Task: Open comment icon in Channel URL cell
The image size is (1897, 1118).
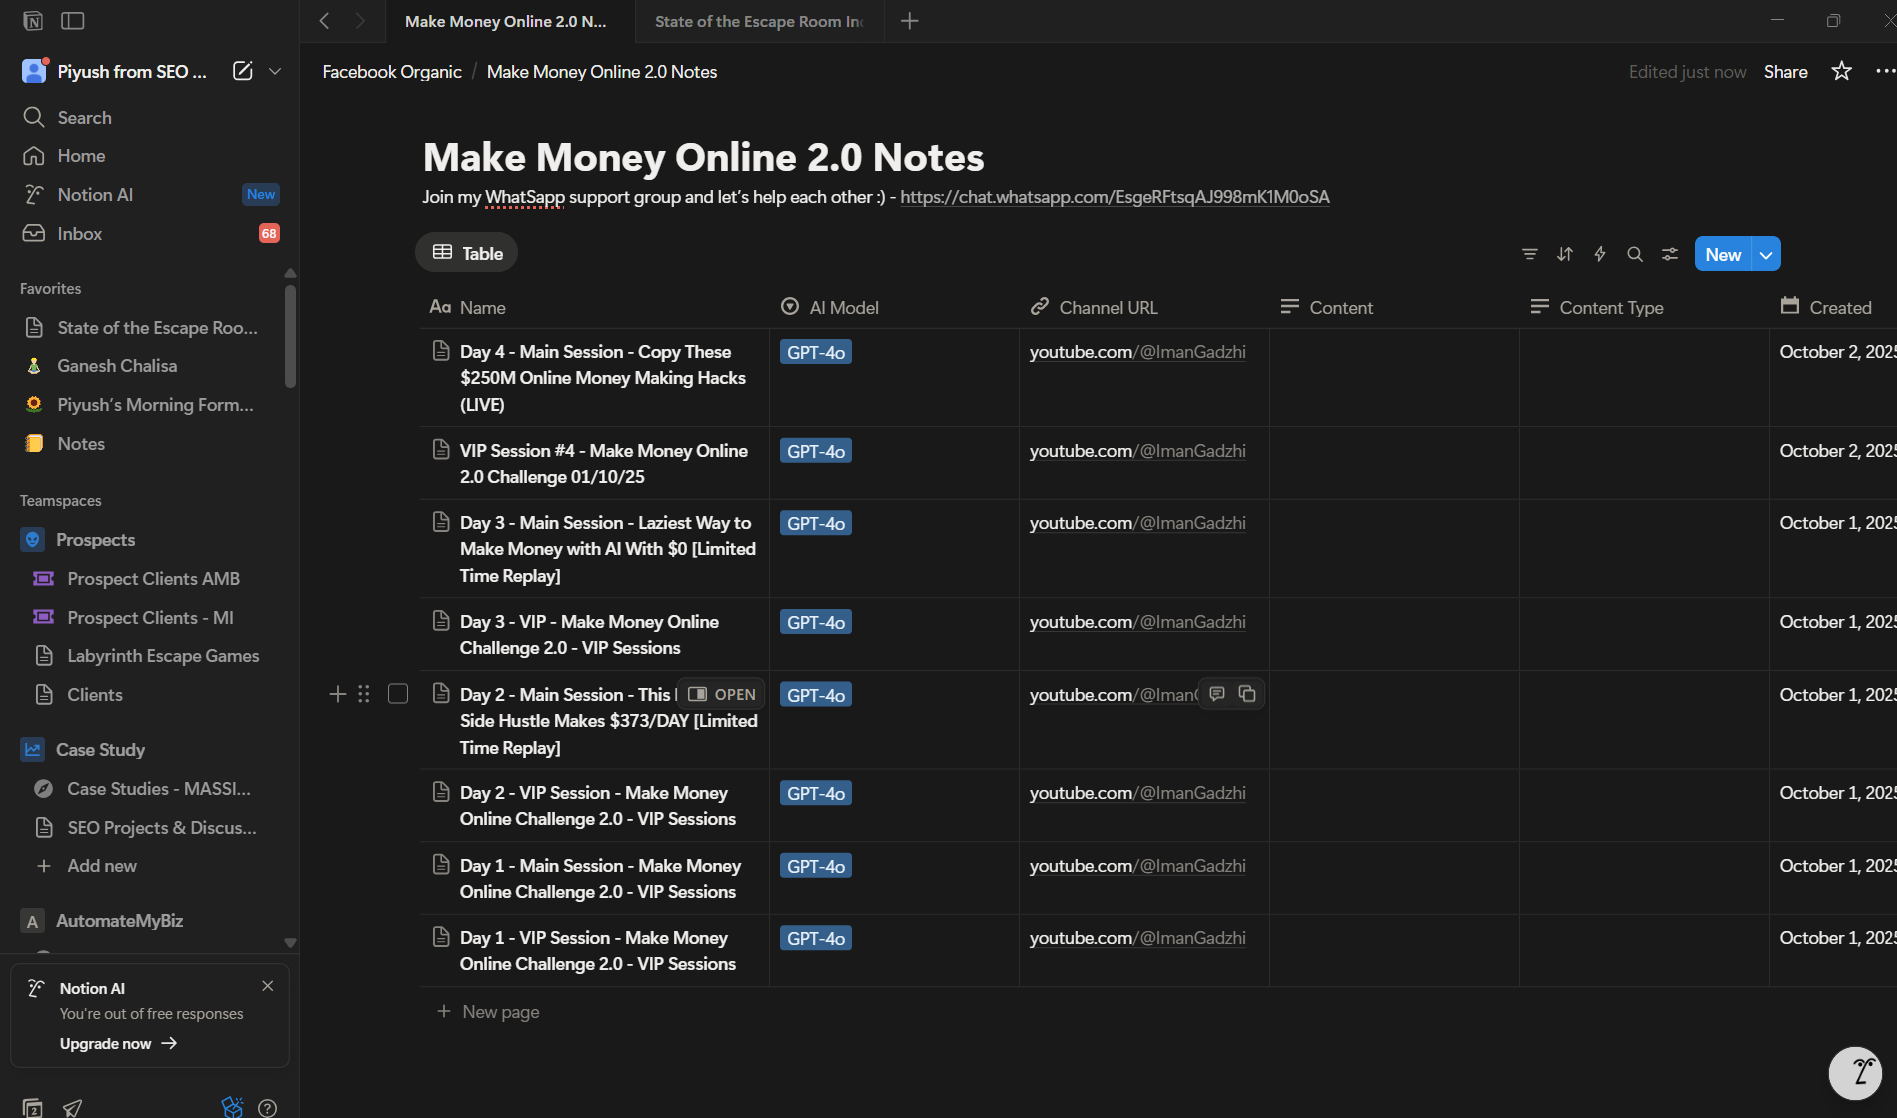Action: [1217, 694]
